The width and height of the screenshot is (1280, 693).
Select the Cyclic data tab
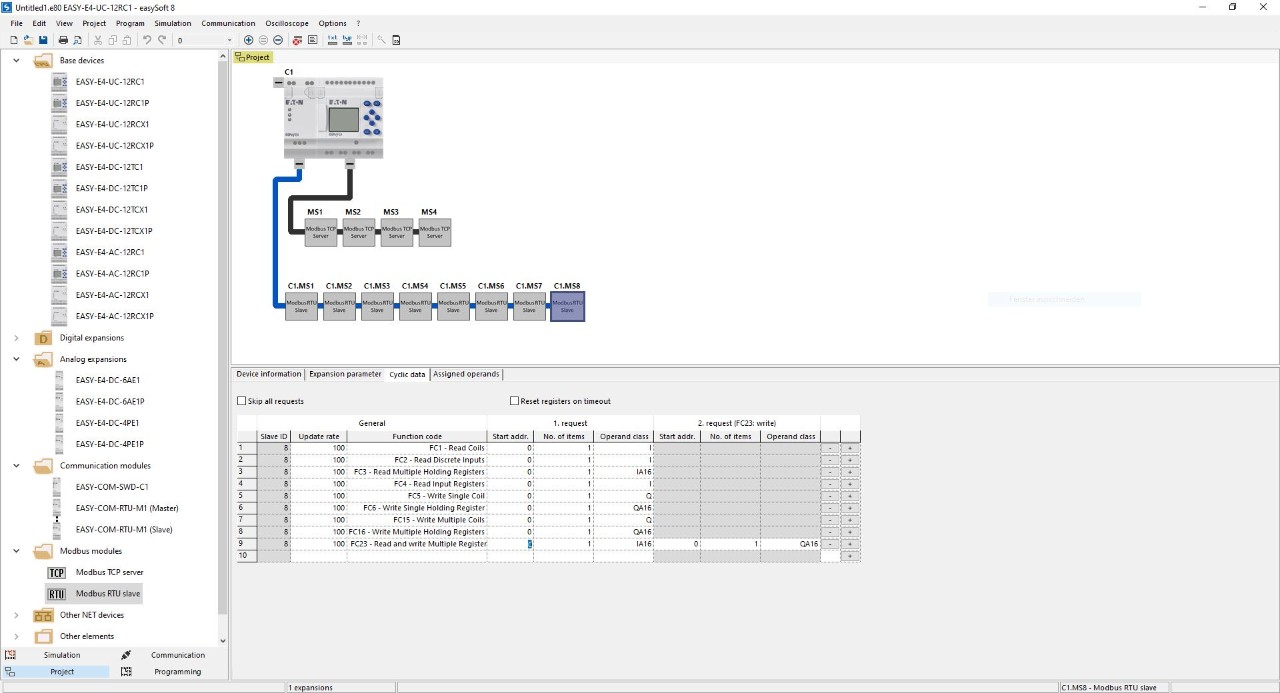coord(408,374)
